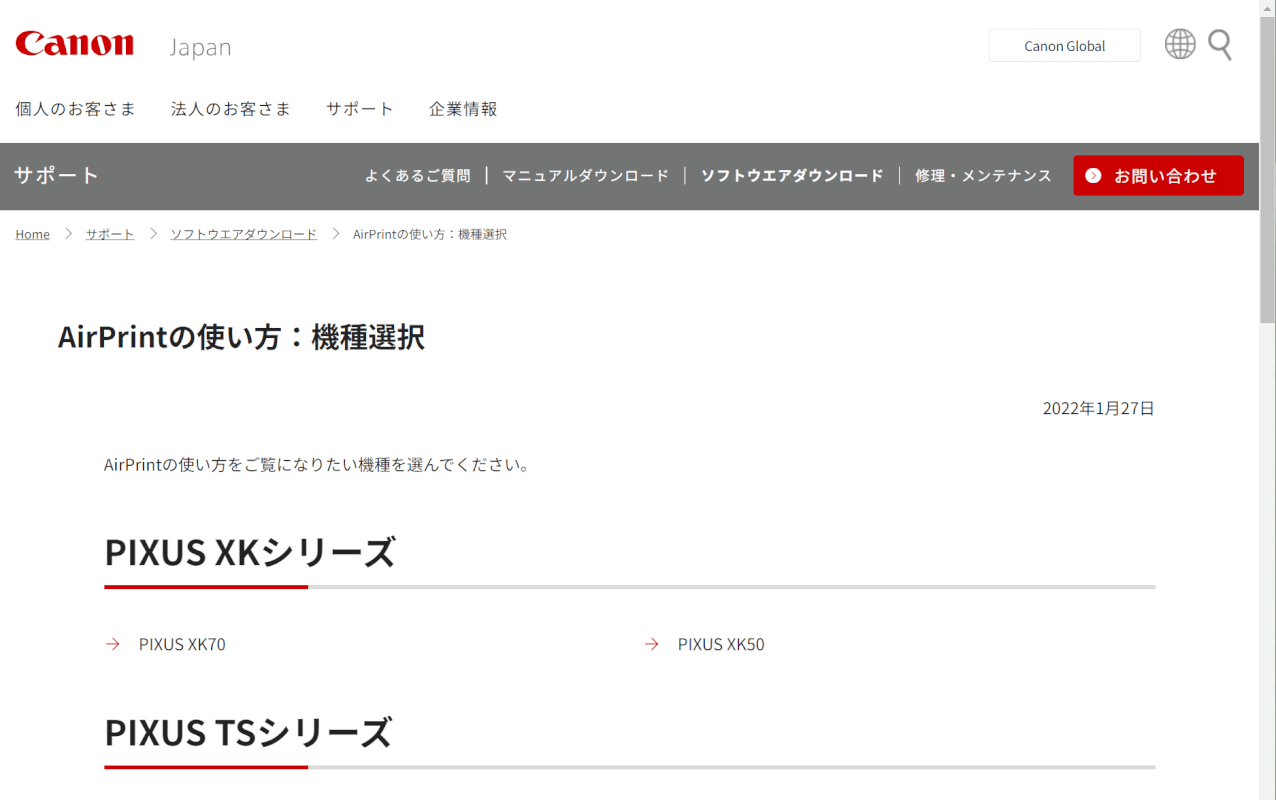
Task: Click the circle arrow icon in お問い合わせ
Action: (x=1093, y=176)
